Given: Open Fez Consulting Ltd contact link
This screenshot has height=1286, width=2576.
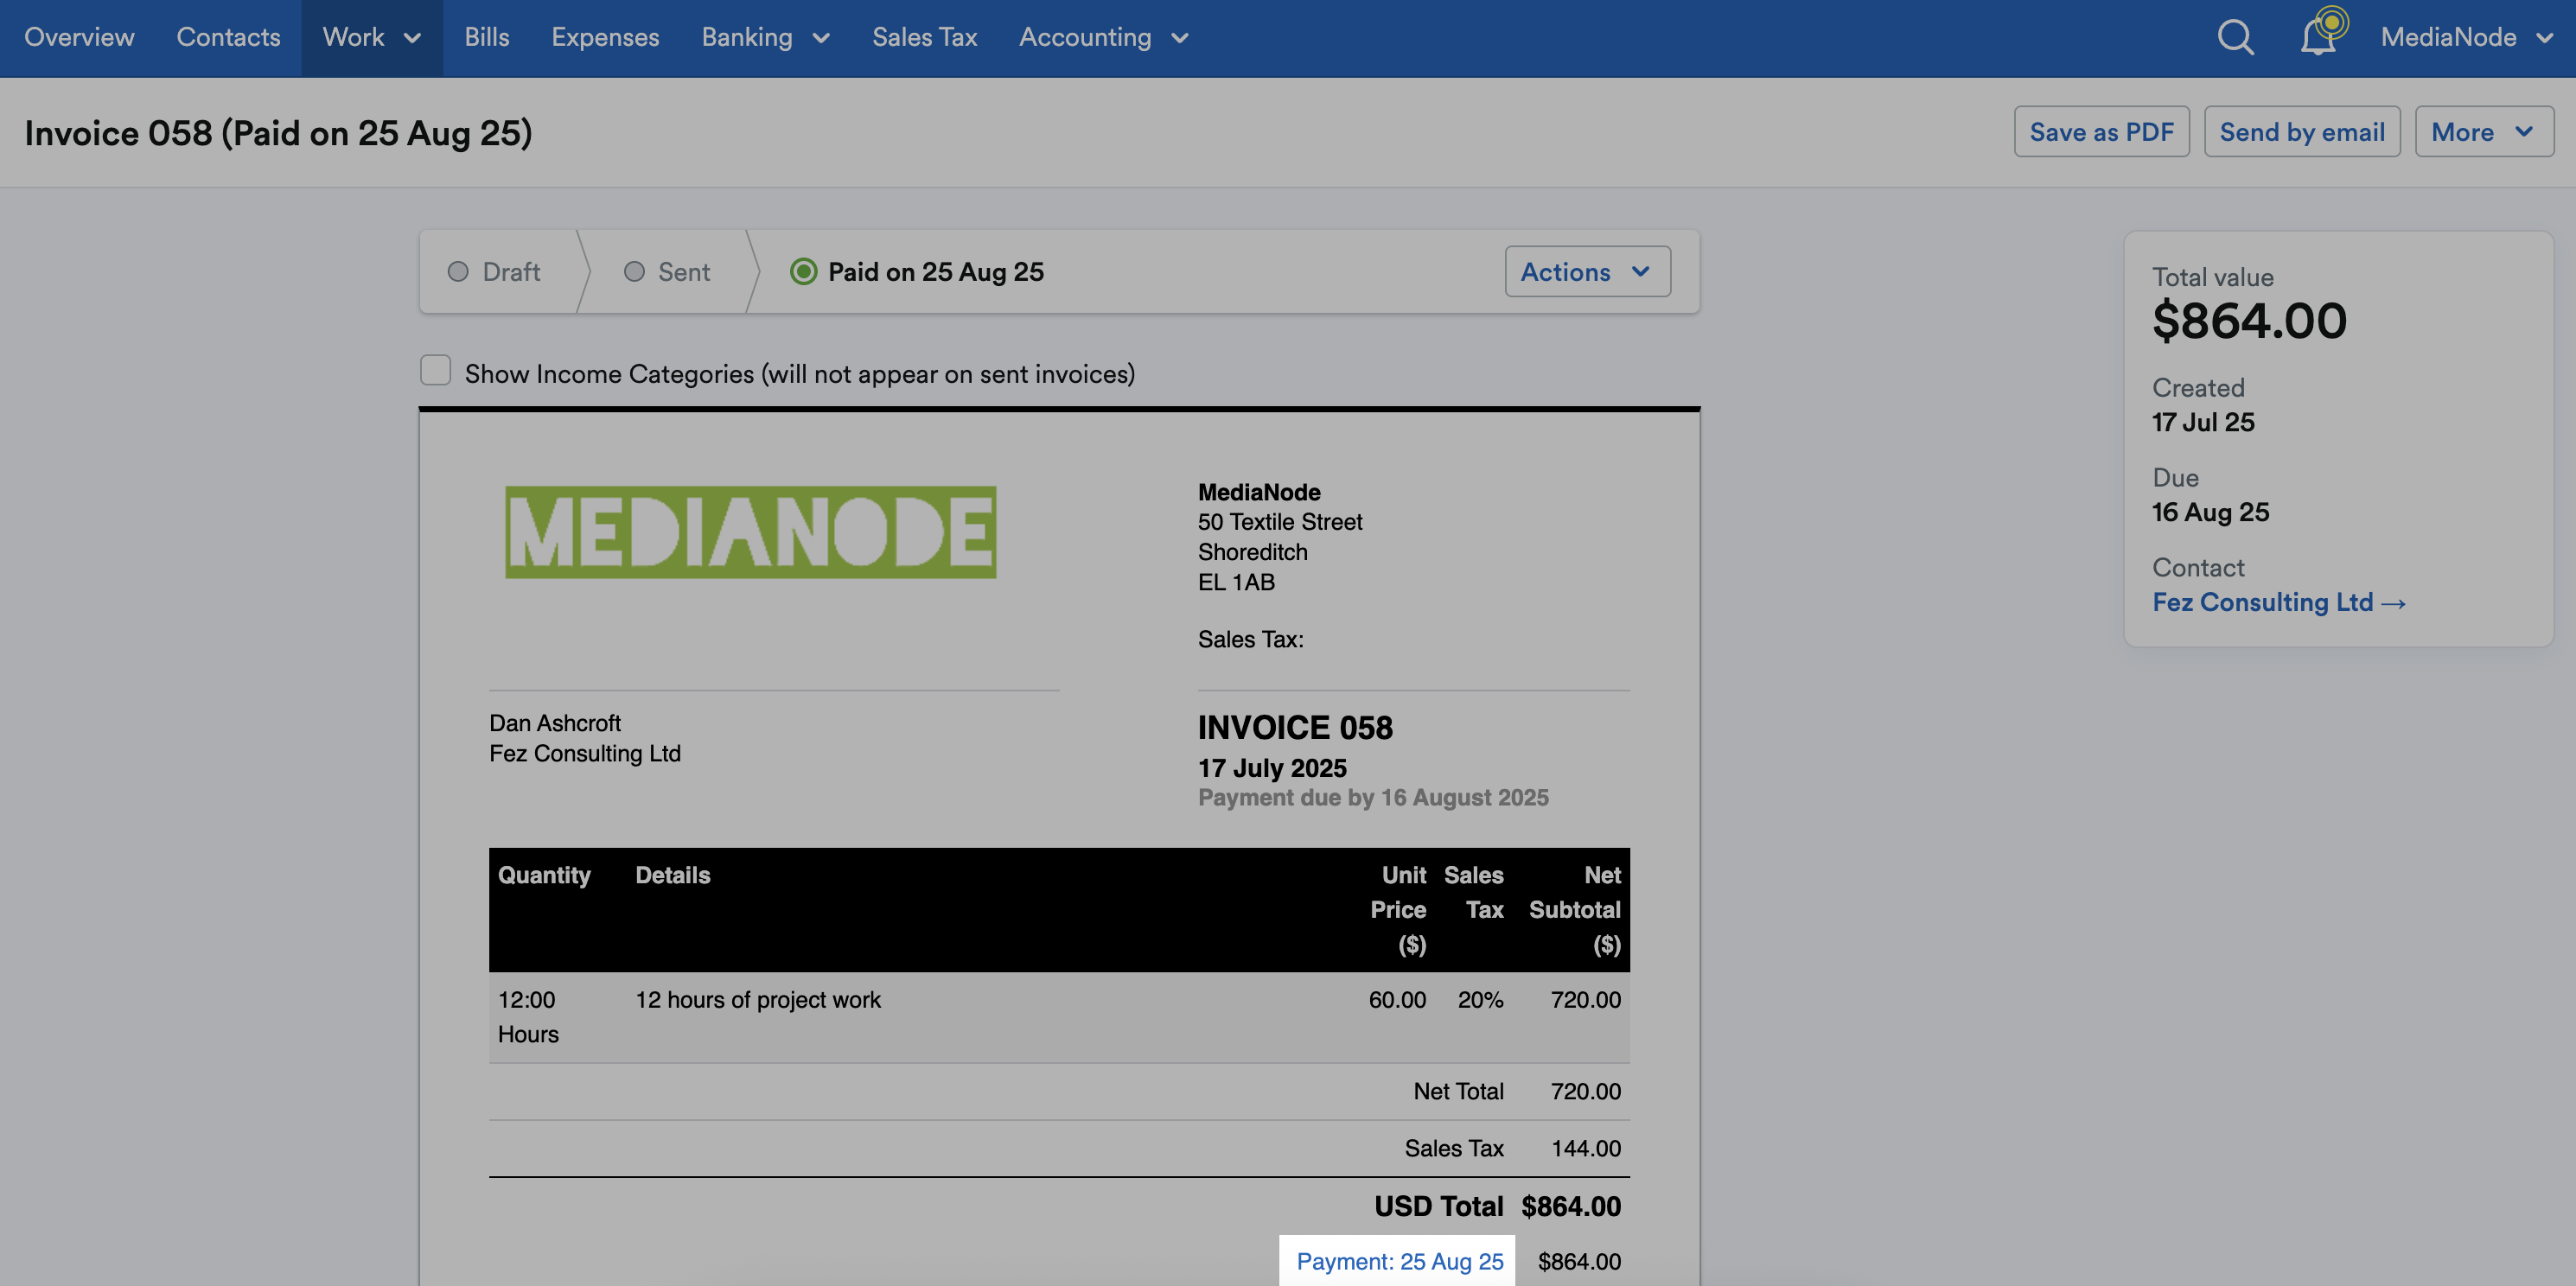Looking at the screenshot, I should point(2278,602).
